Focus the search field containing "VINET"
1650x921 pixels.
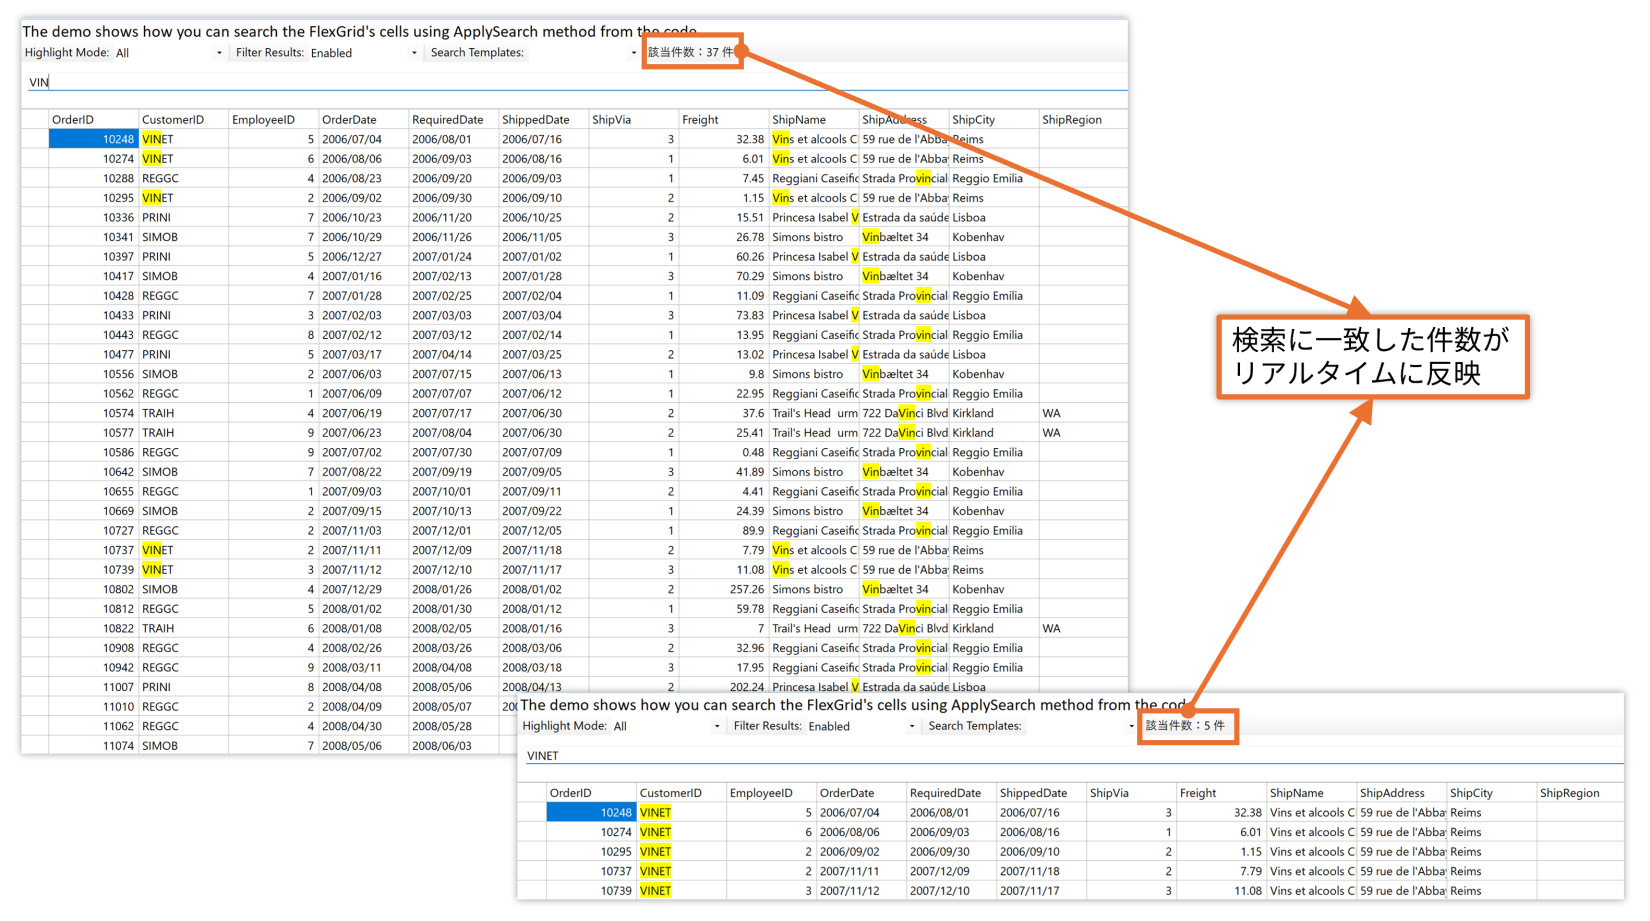coord(1070,756)
